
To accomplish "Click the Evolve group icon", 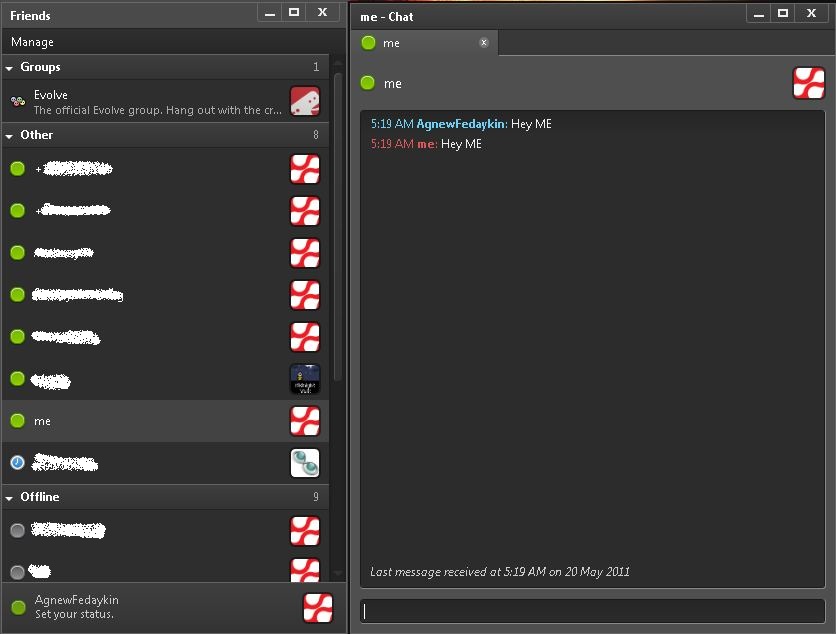I will (17, 101).
